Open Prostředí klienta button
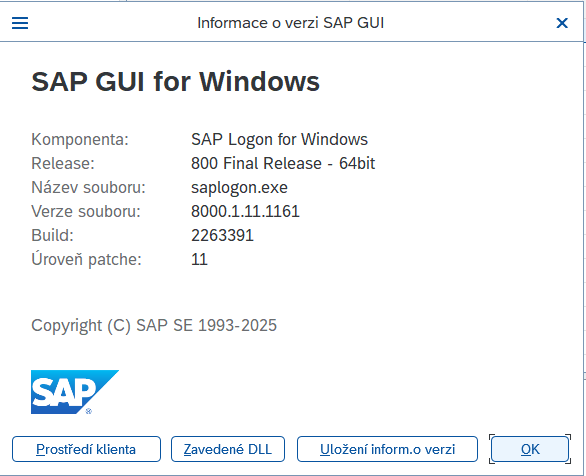The width and height of the screenshot is (586, 476). coord(86,449)
